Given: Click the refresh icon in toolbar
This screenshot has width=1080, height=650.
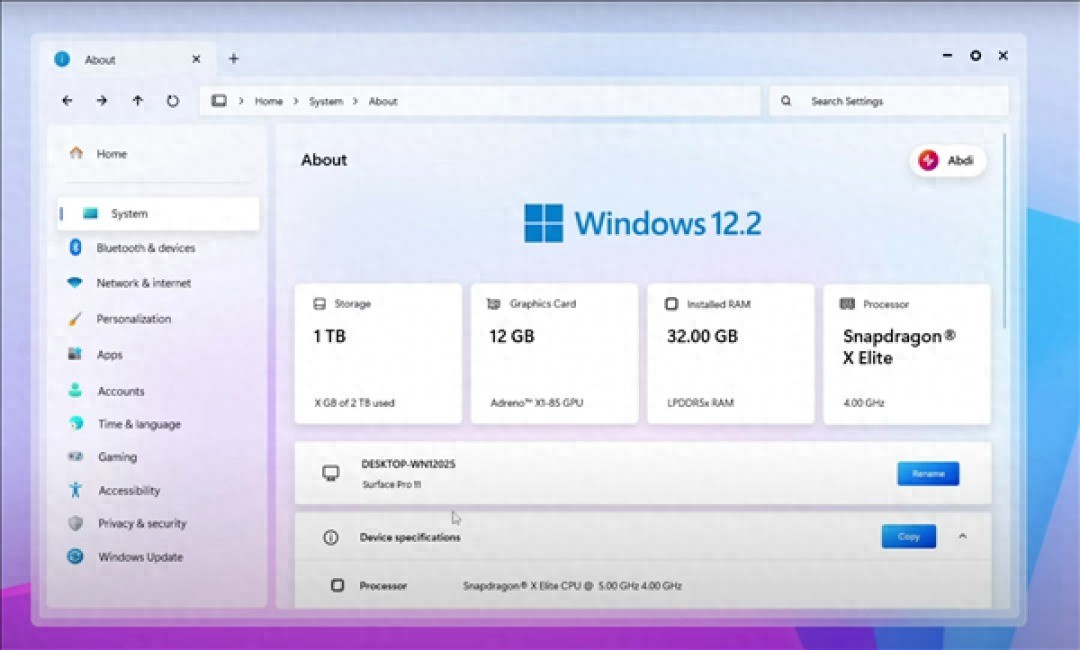Looking at the screenshot, I should point(173,101).
